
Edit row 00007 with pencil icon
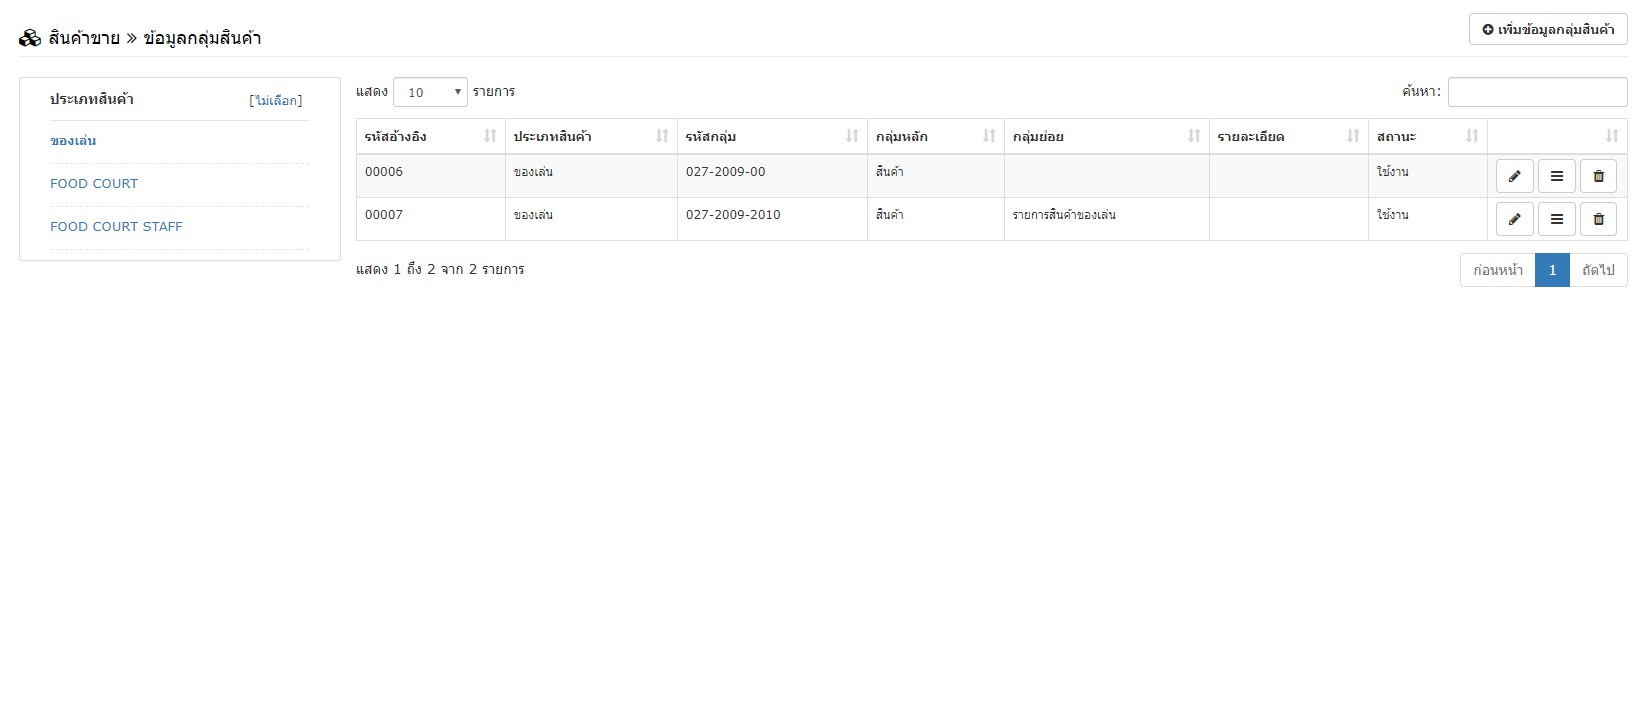(x=1514, y=219)
